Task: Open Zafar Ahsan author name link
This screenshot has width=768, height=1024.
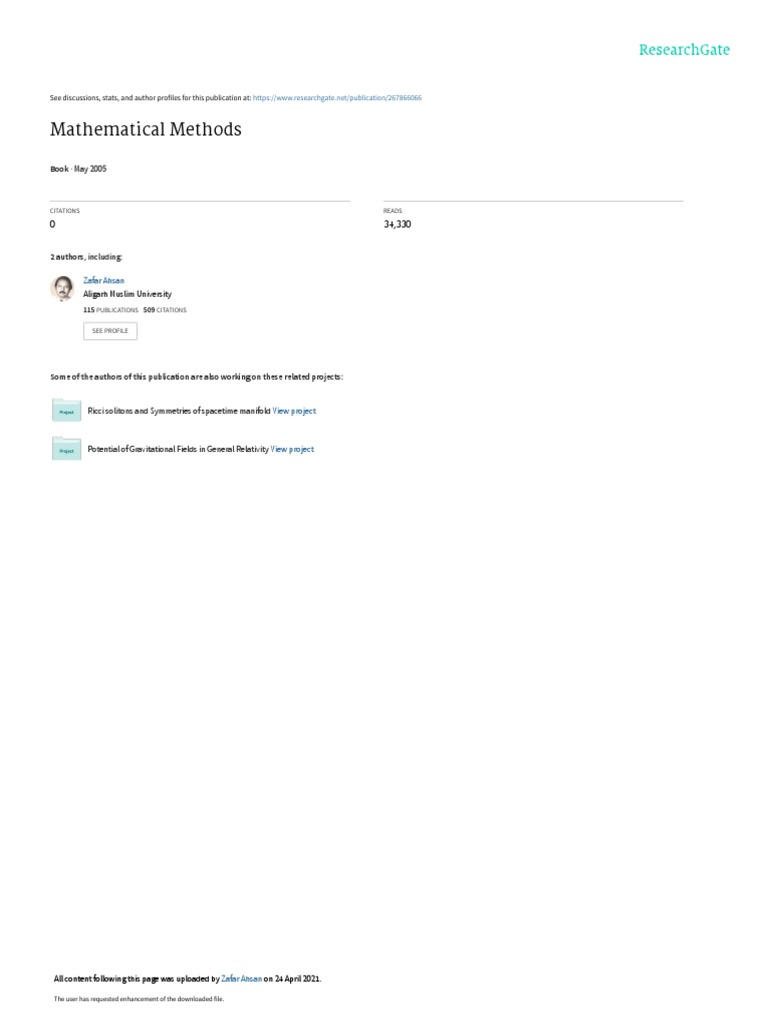Action: pyautogui.click(x=104, y=281)
